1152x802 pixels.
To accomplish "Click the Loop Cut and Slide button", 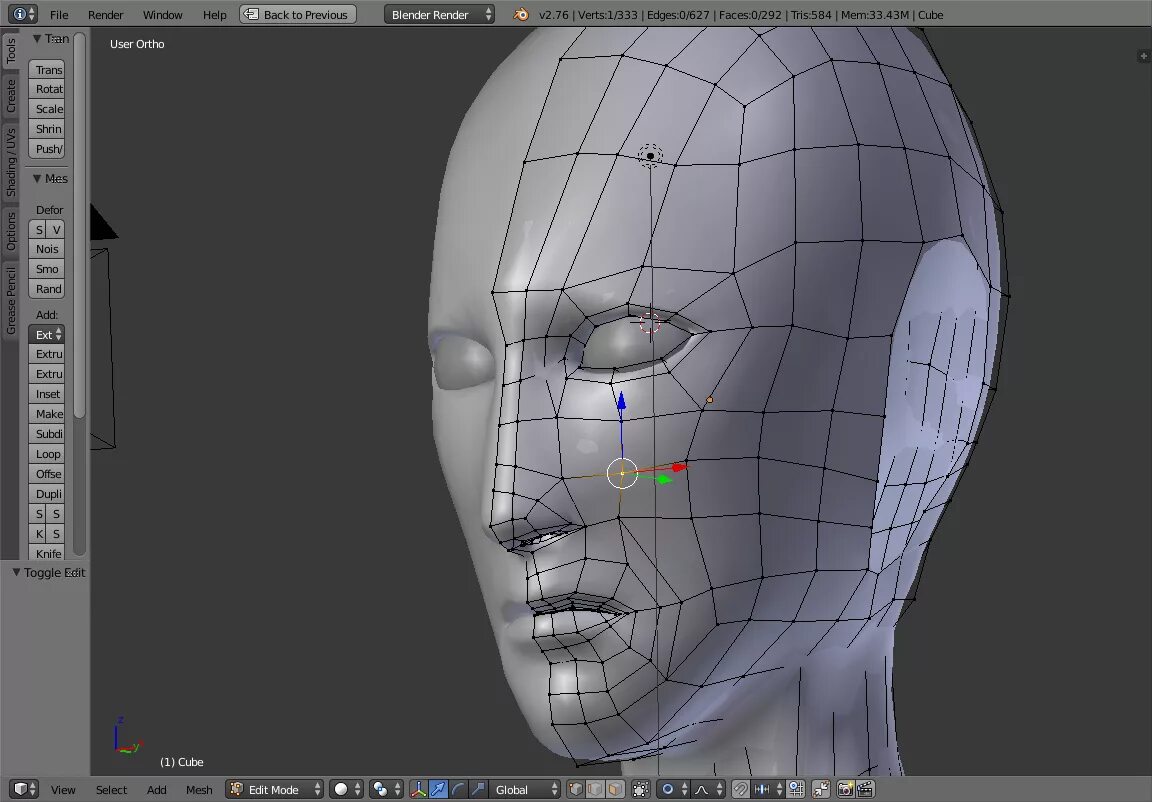I will click(47, 455).
